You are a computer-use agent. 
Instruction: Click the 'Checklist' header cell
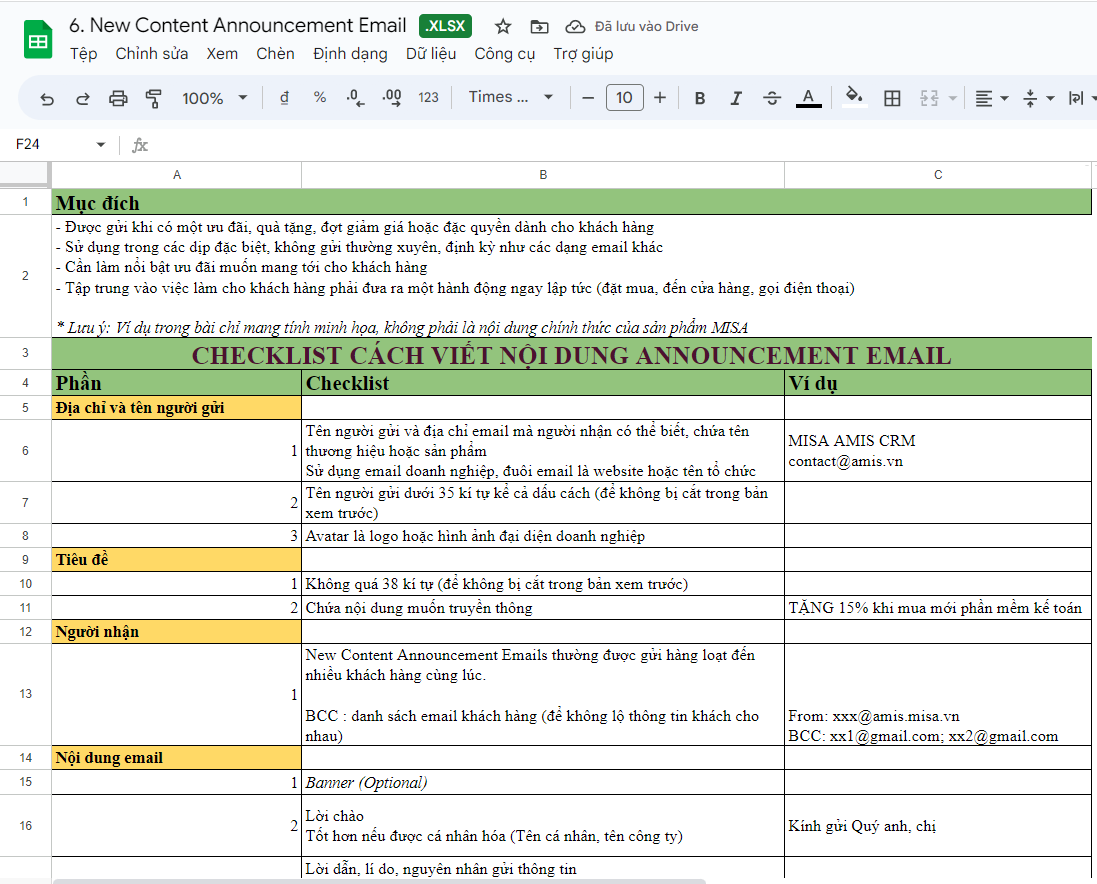pyautogui.click(x=543, y=383)
